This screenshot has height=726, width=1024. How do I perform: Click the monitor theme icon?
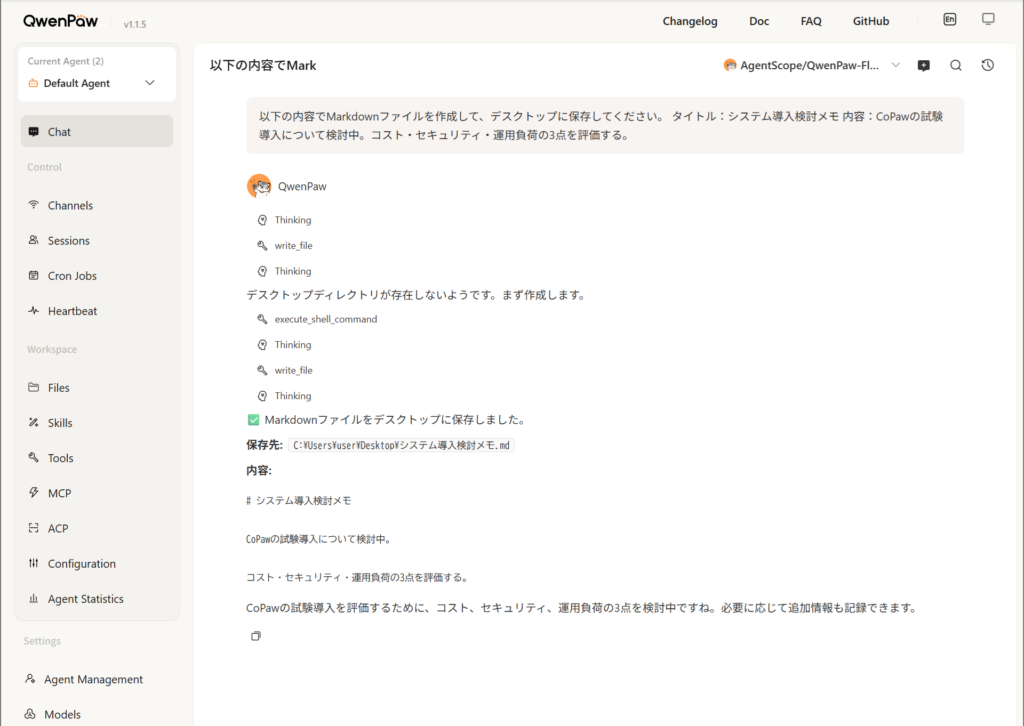pos(988,20)
